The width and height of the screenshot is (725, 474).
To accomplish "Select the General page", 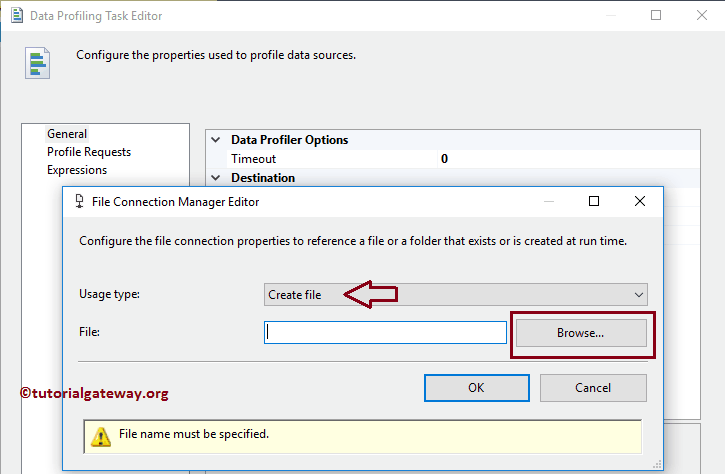I will (x=67, y=134).
